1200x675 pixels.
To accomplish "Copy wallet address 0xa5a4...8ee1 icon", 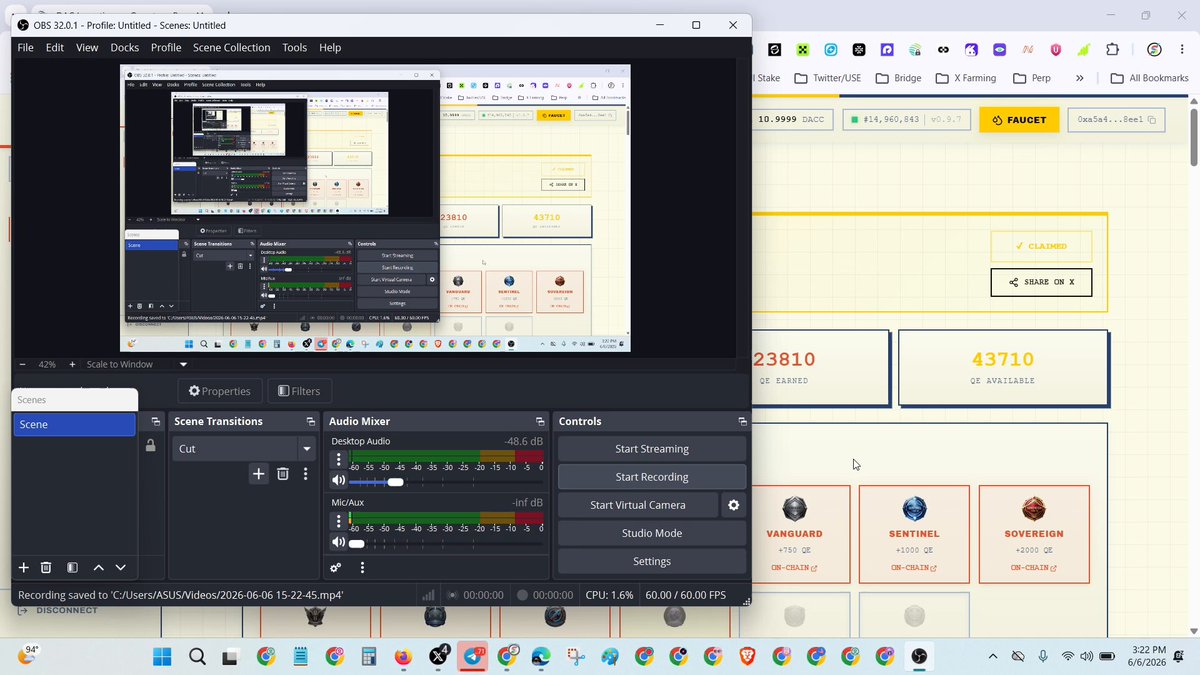I will pyautogui.click(x=1152, y=120).
